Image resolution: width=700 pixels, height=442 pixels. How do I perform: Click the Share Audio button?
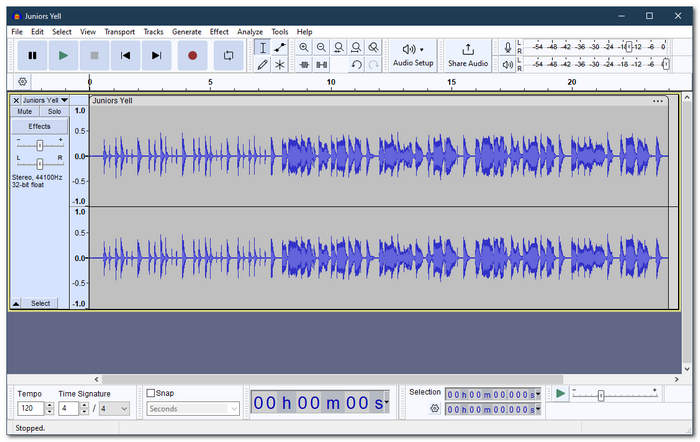point(468,55)
